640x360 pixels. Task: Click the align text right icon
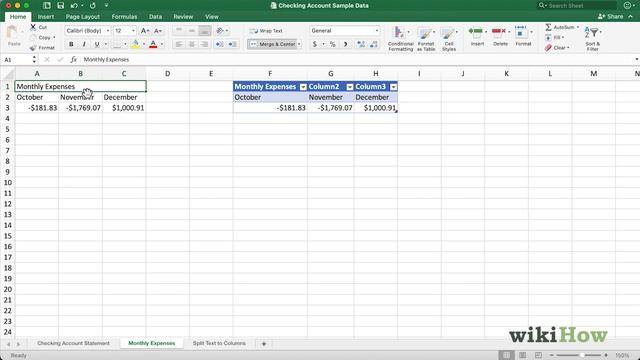(x=204, y=44)
